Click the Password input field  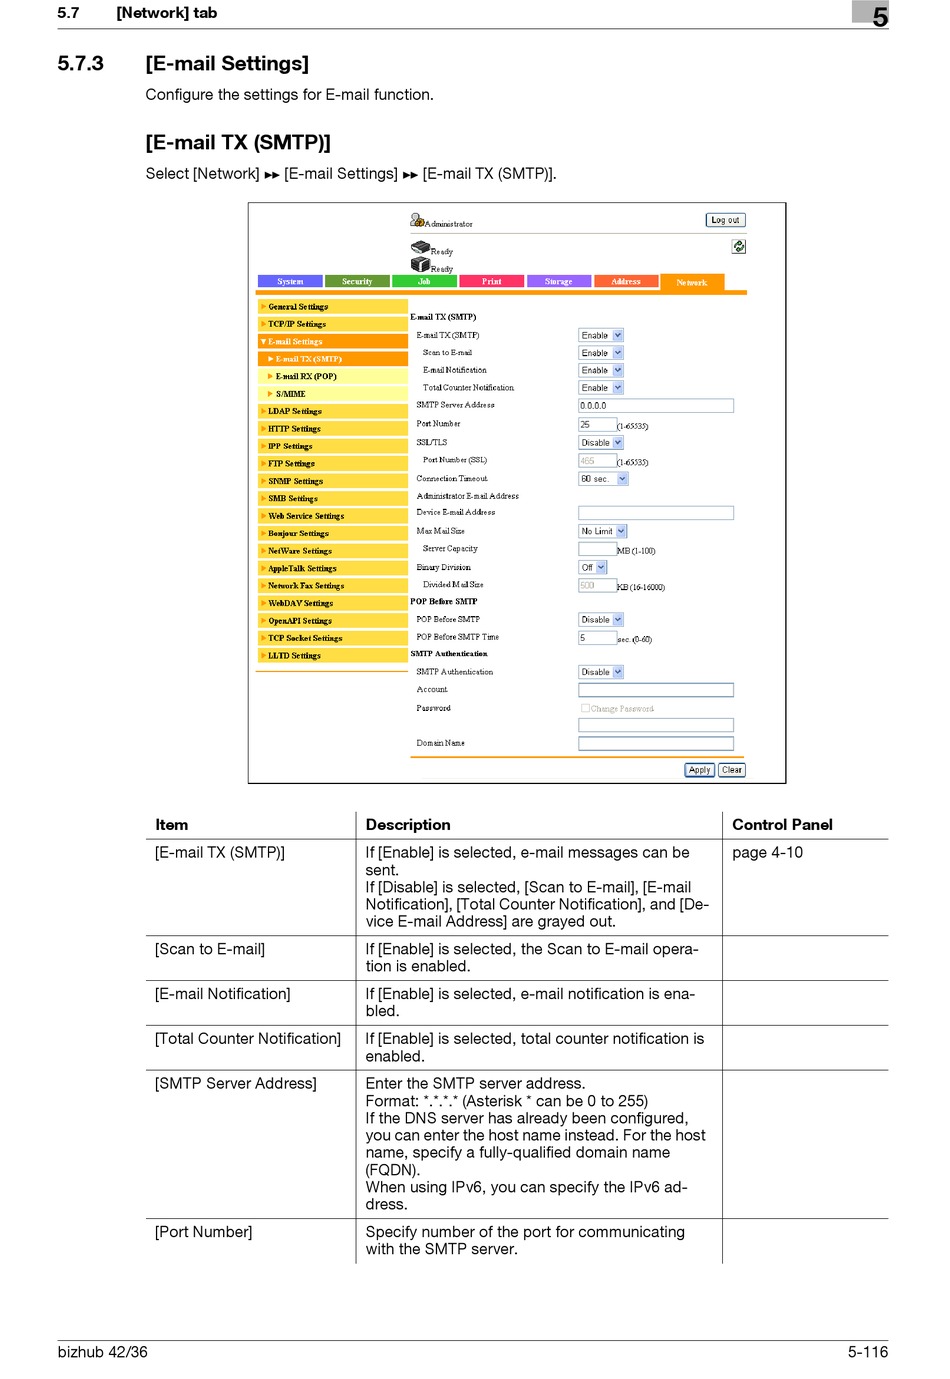pyautogui.click(x=656, y=725)
